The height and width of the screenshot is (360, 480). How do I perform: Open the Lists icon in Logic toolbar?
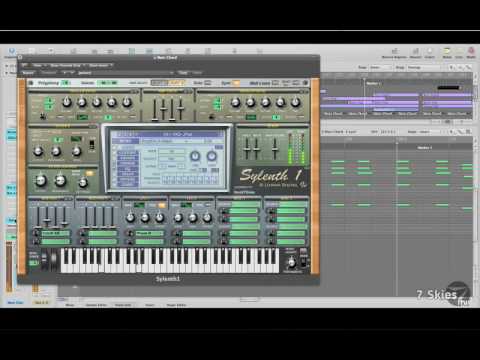pyautogui.click(x=459, y=53)
